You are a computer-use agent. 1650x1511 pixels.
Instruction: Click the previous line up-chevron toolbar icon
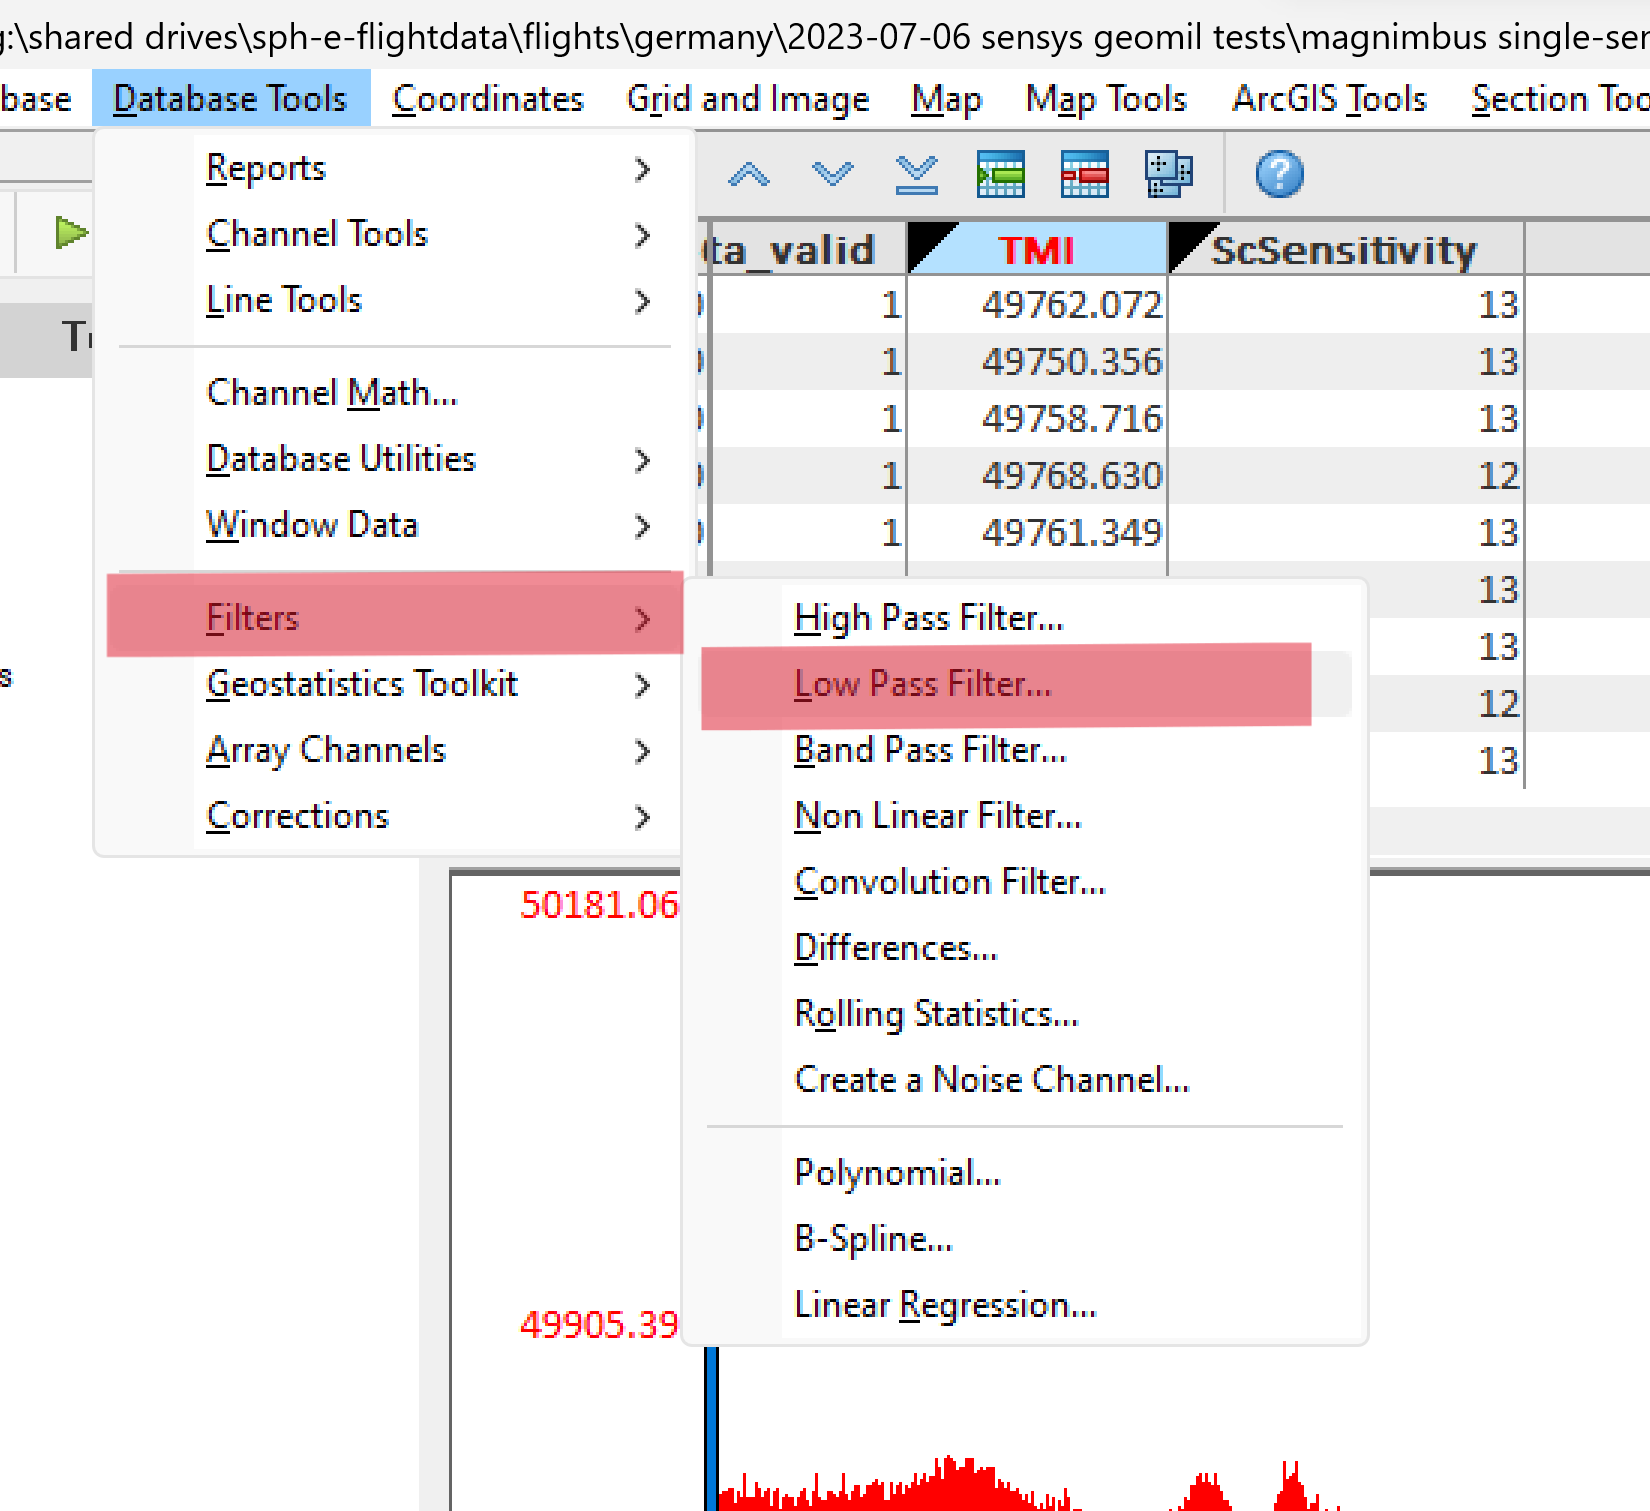(748, 173)
